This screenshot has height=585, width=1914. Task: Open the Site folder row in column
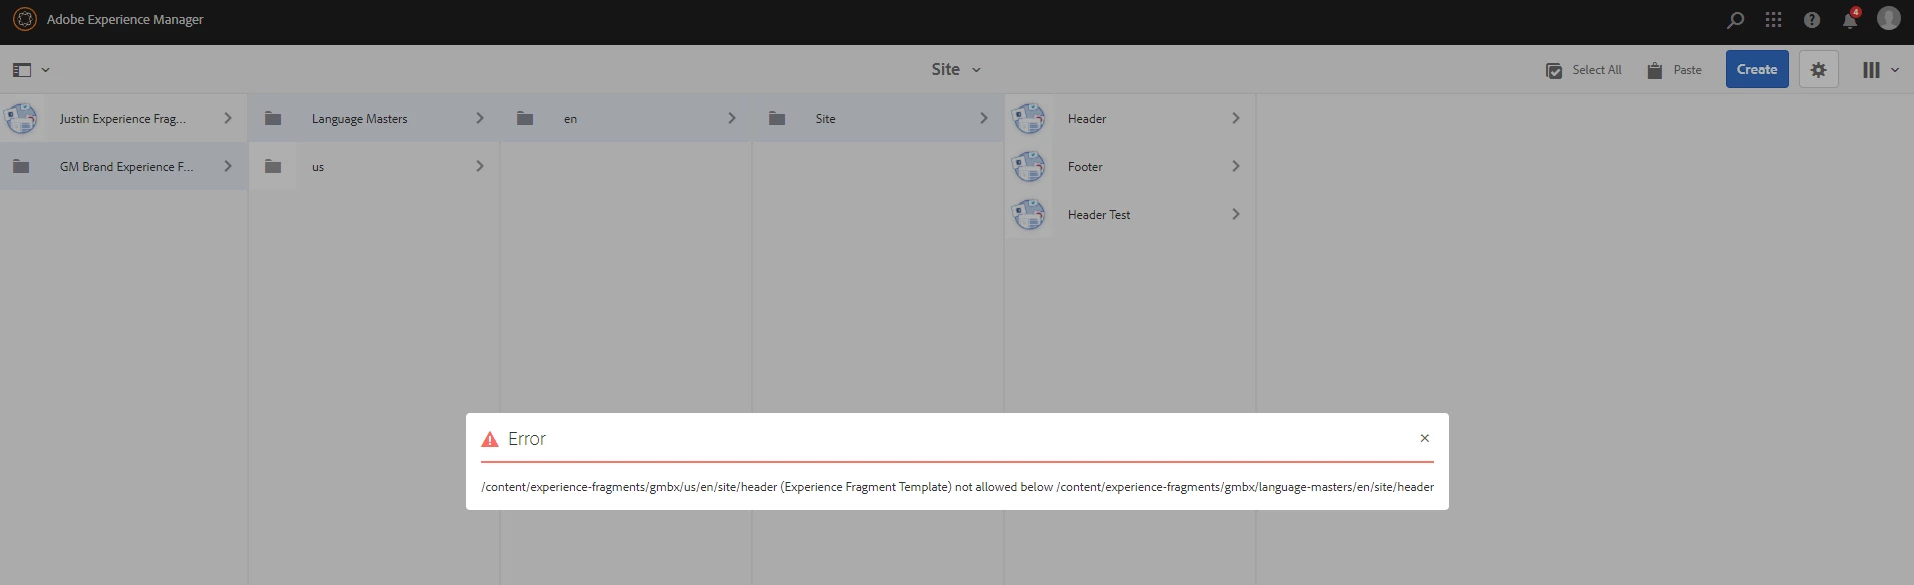pyautogui.click(x=878, y=118)
